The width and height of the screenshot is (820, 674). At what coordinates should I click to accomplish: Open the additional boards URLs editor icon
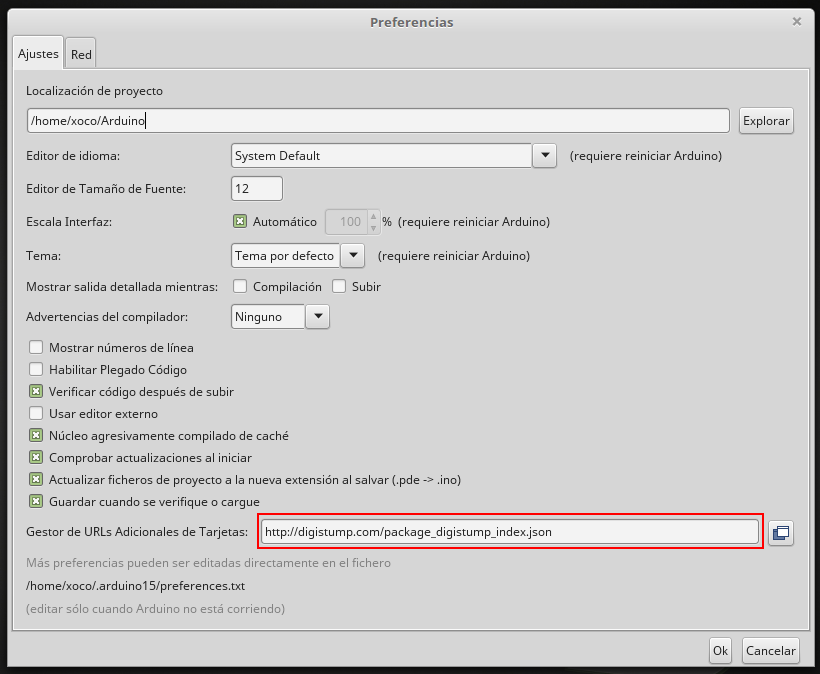pos(781,532)
